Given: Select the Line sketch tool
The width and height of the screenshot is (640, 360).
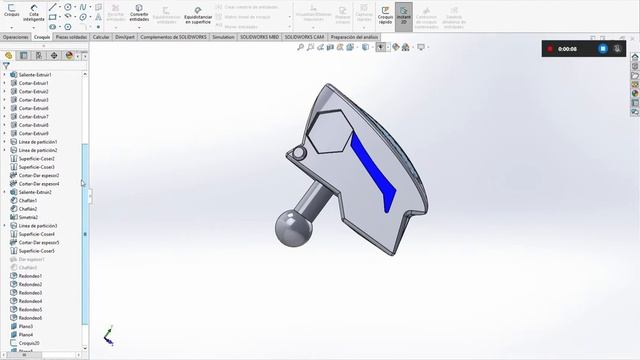Looking at the screenshot, I should click(53, 7).
